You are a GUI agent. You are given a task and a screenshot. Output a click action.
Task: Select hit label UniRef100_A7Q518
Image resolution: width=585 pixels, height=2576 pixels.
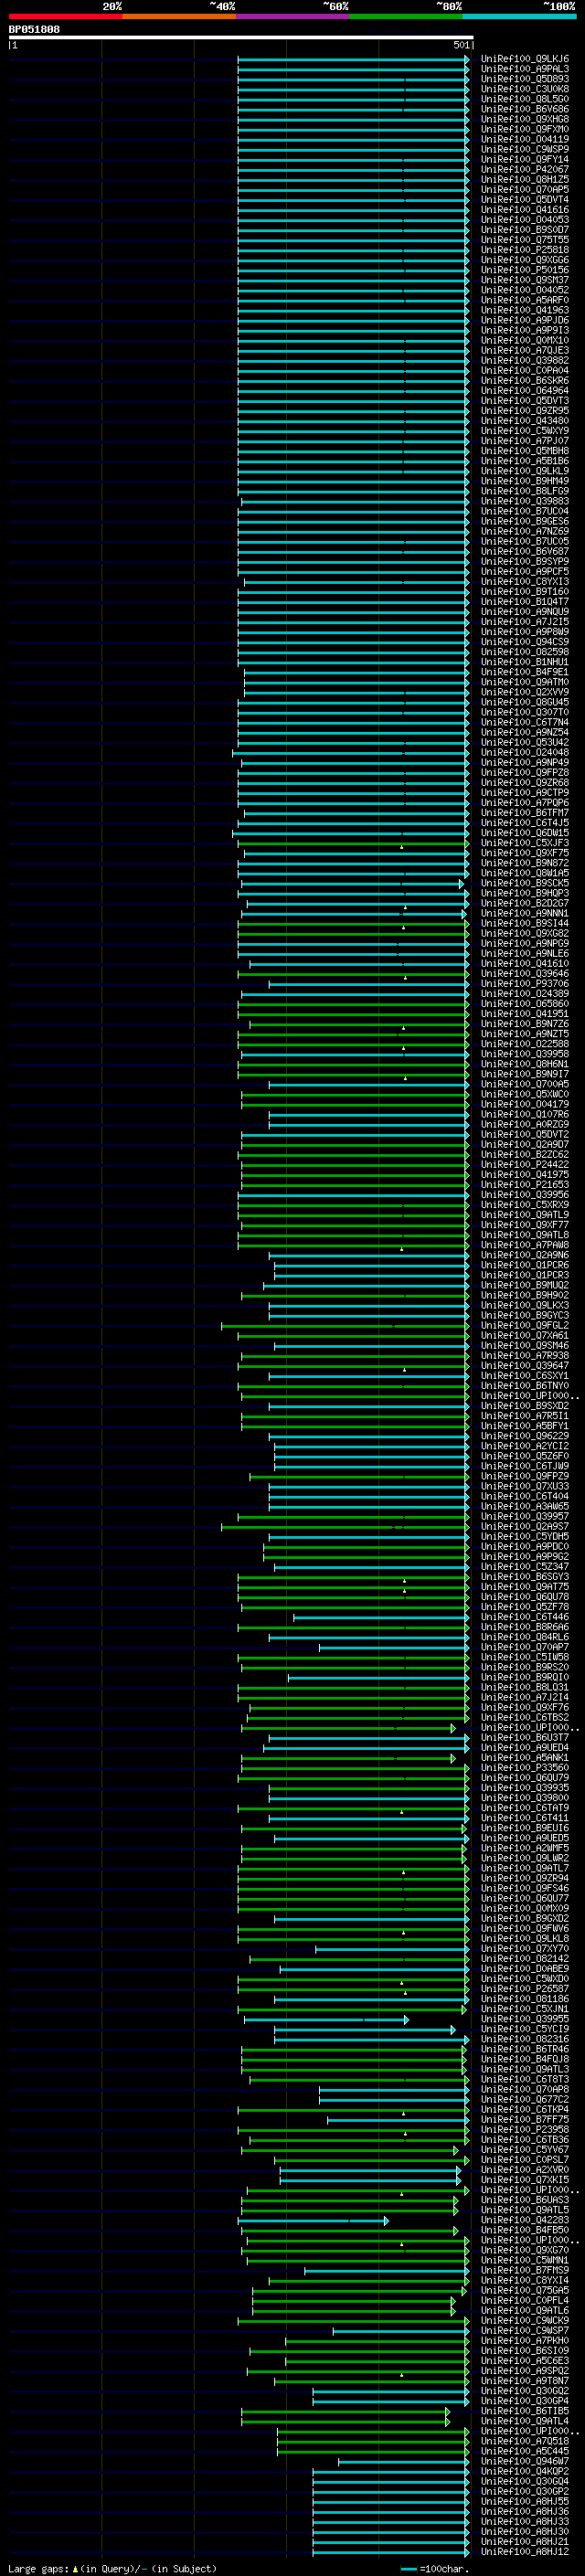point(525,2440)
